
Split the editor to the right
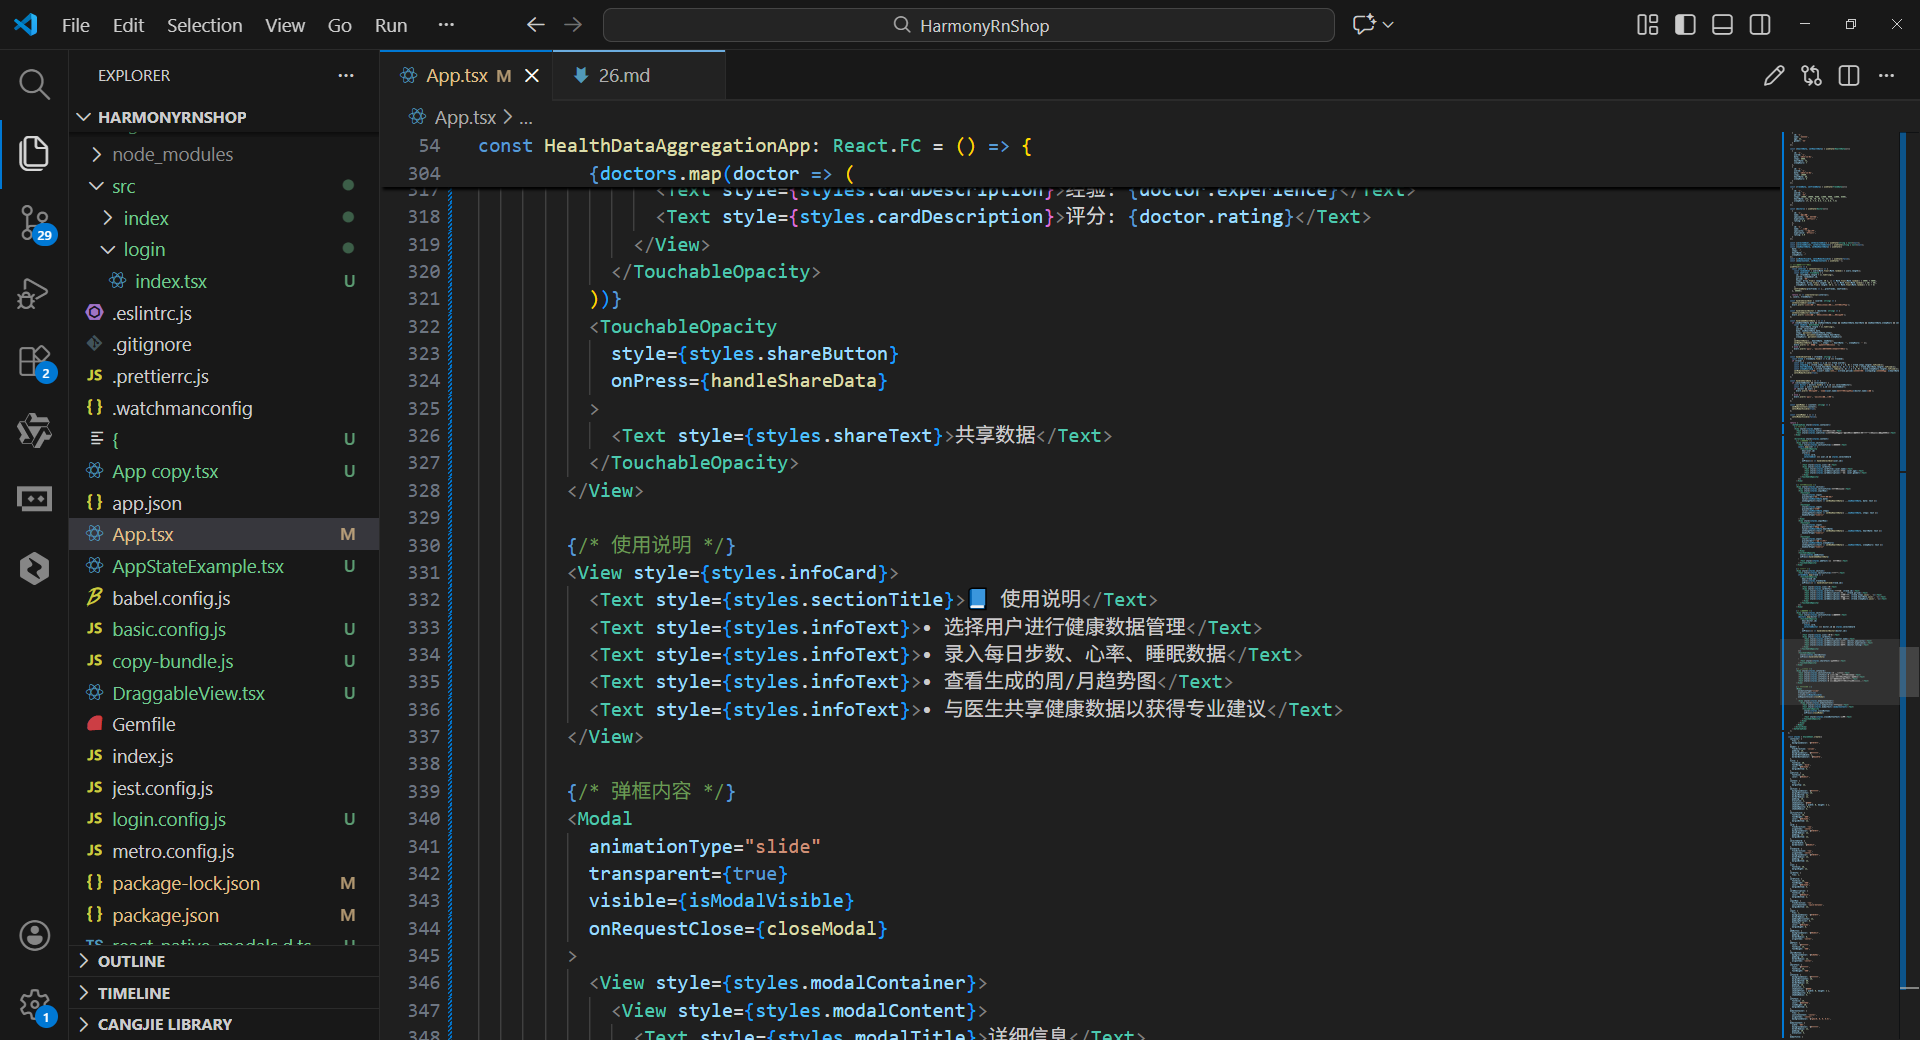1849,76
